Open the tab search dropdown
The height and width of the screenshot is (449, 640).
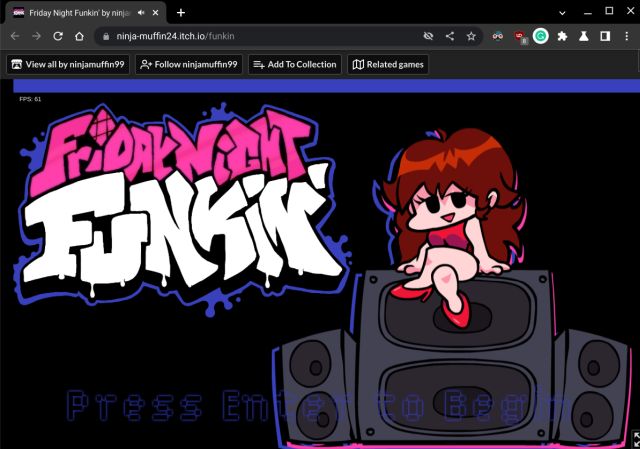[562, 13]
